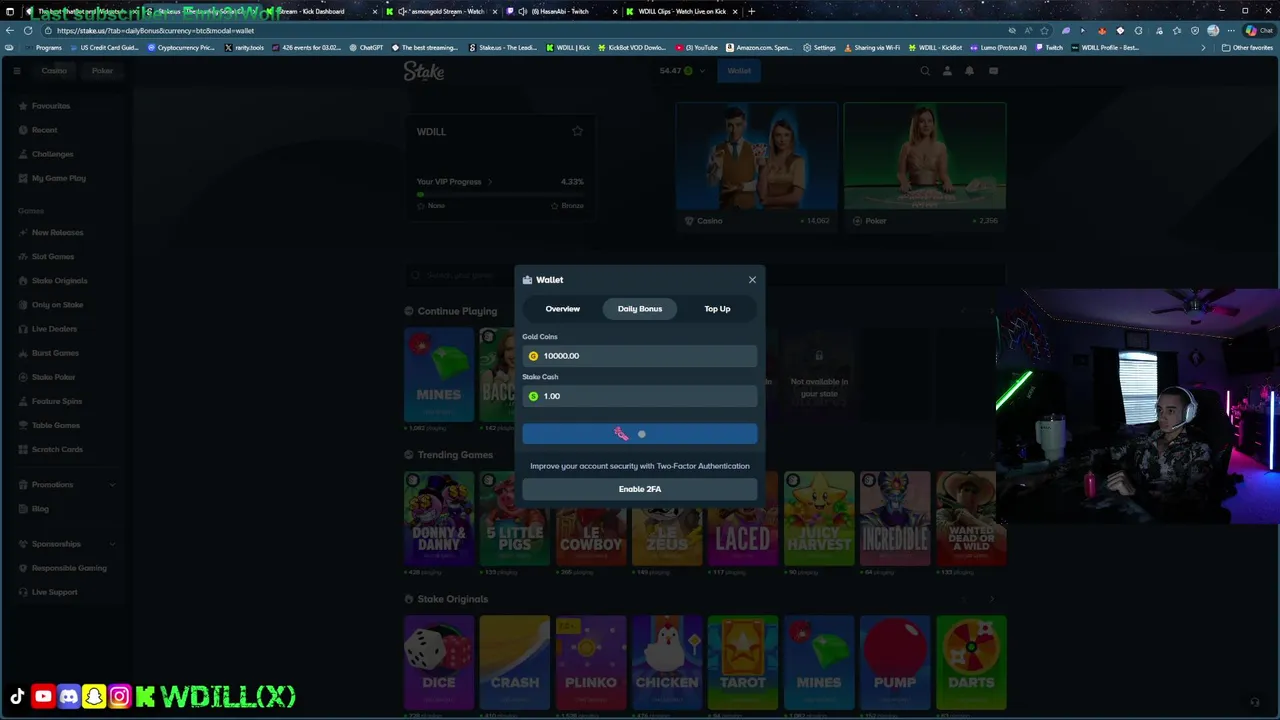1280x720 pixels.
Task: Open Only on Stake in sidebar
Action: point(57,305)
